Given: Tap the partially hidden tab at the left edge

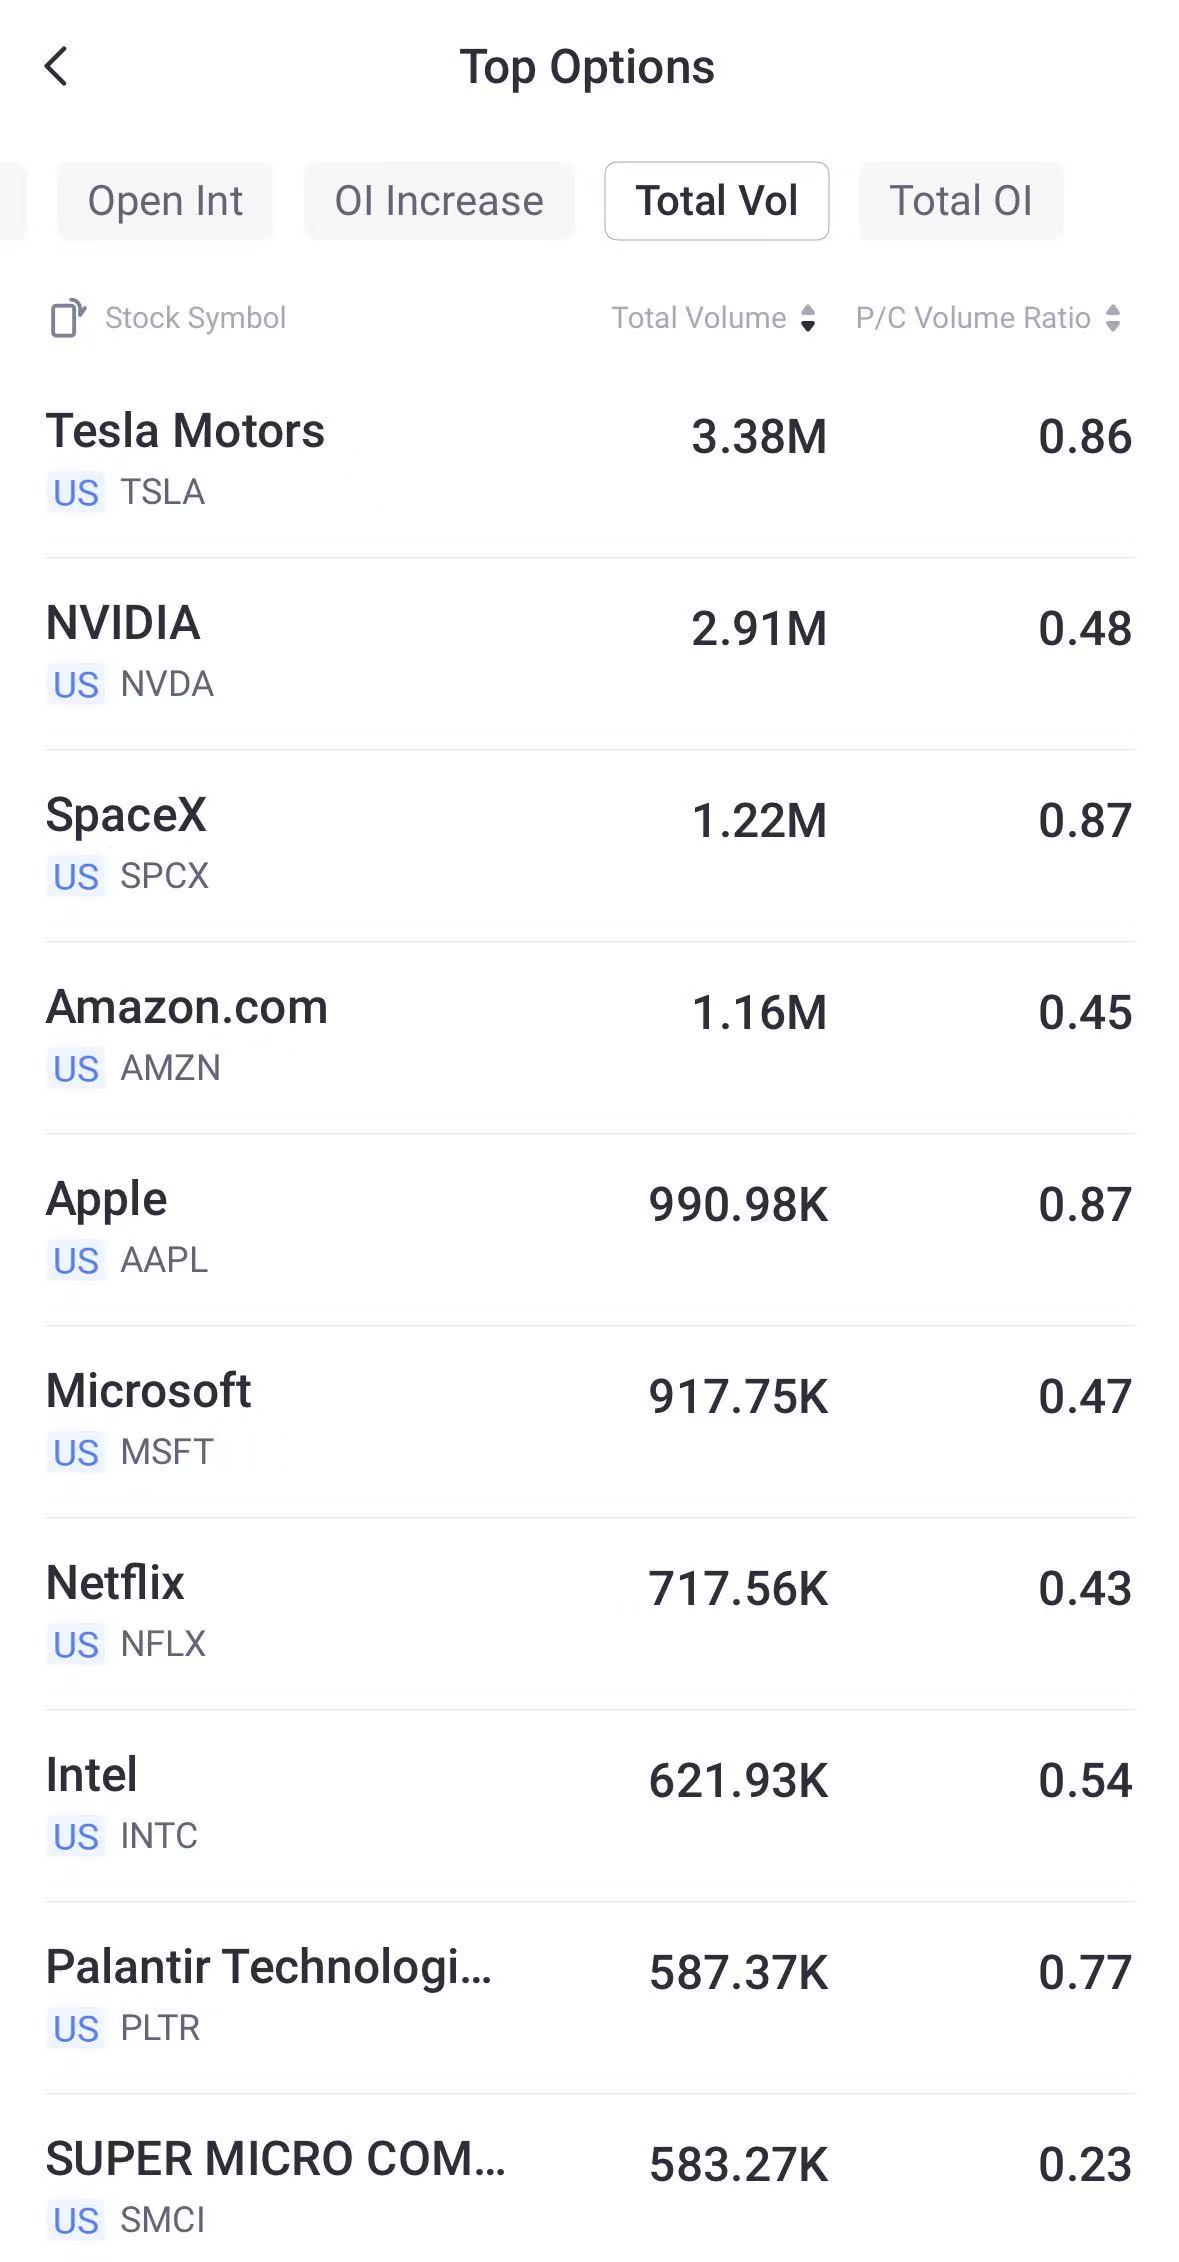Looking at the screenshot, I should 12,201.
